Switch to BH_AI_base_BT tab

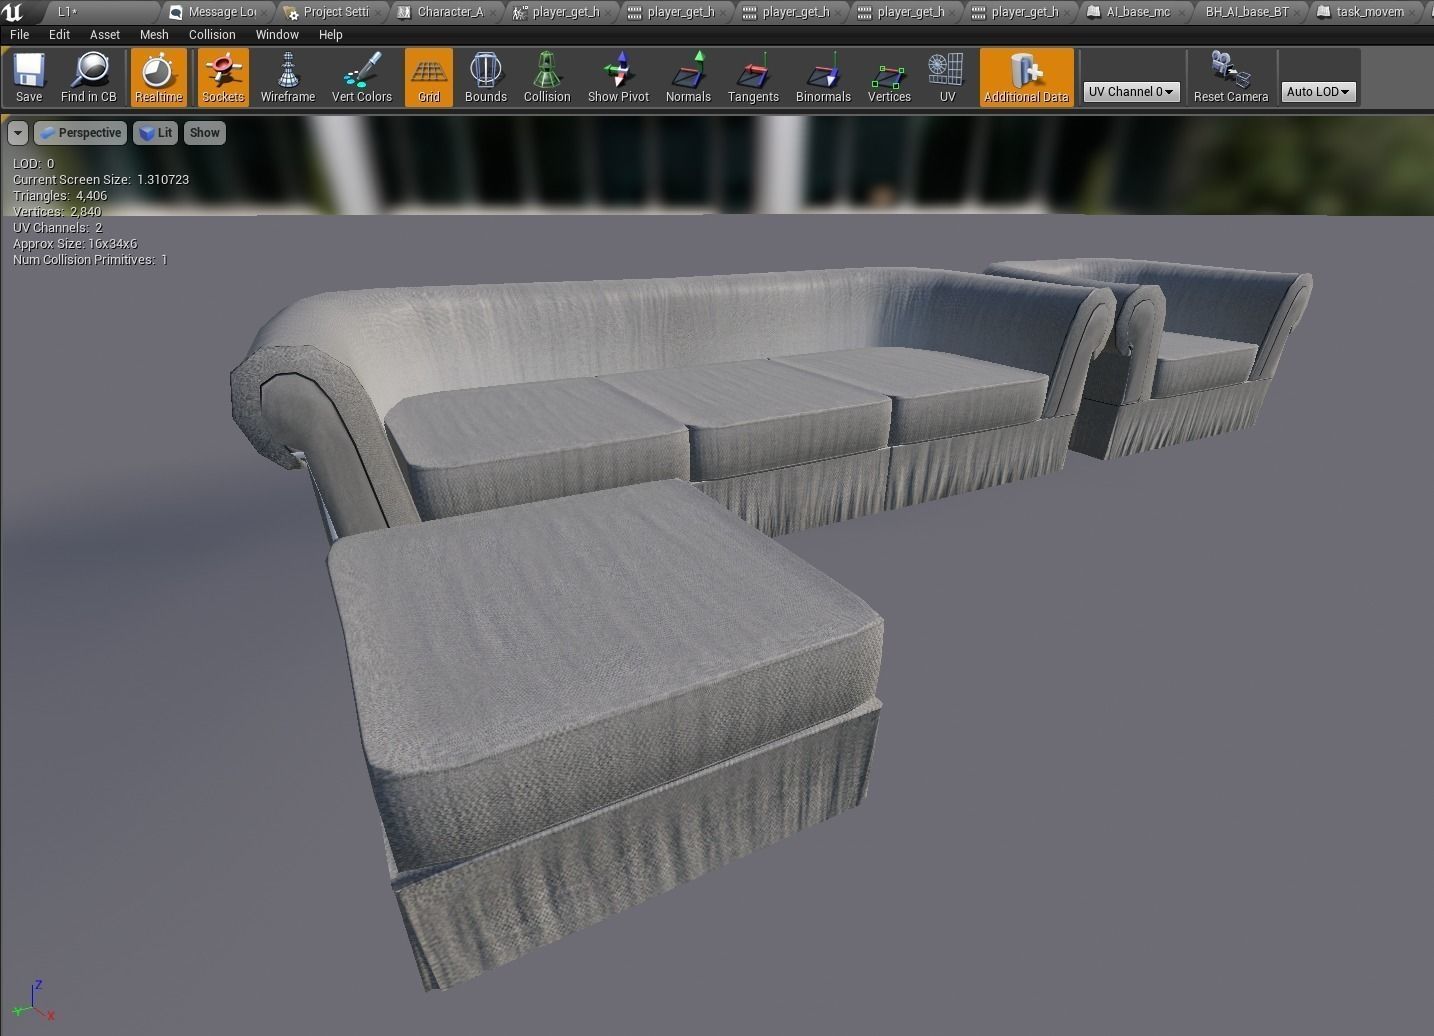(1248, 12)
